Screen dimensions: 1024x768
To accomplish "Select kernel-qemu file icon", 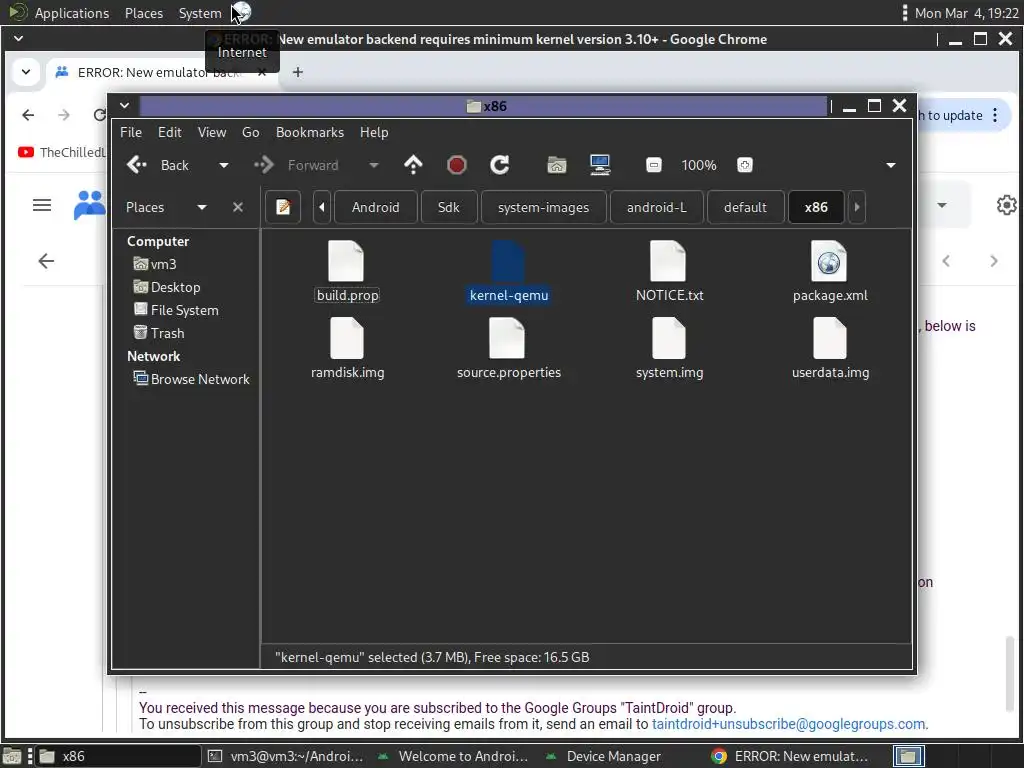I will [x=507, y=261].
